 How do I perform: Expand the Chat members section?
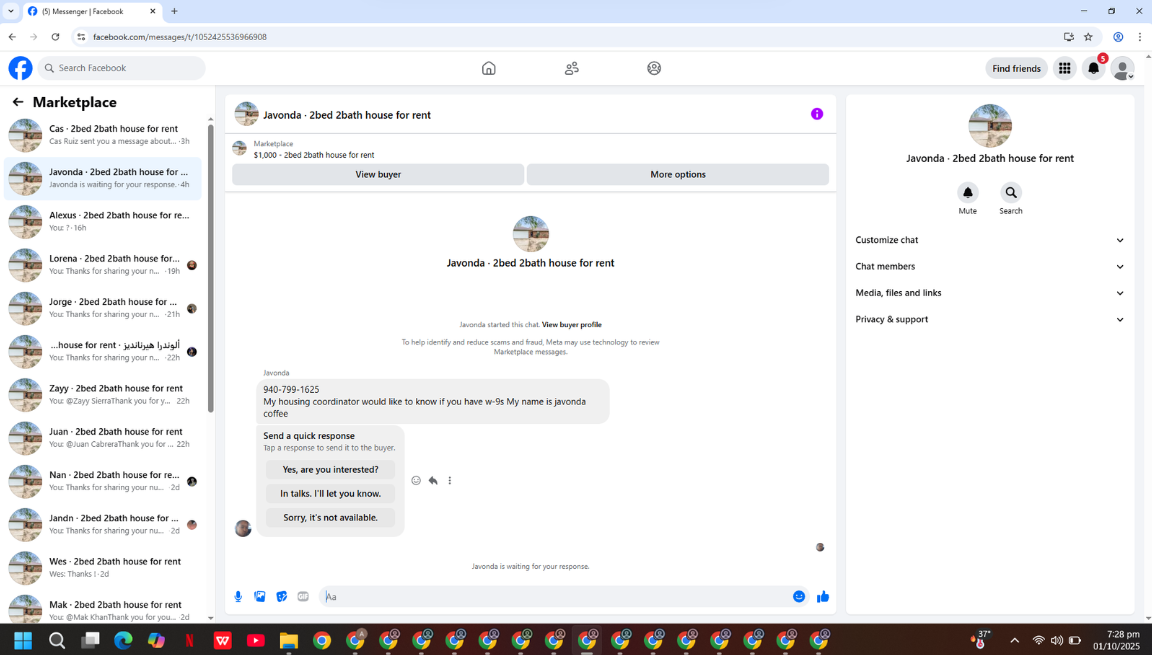point(990,267)
